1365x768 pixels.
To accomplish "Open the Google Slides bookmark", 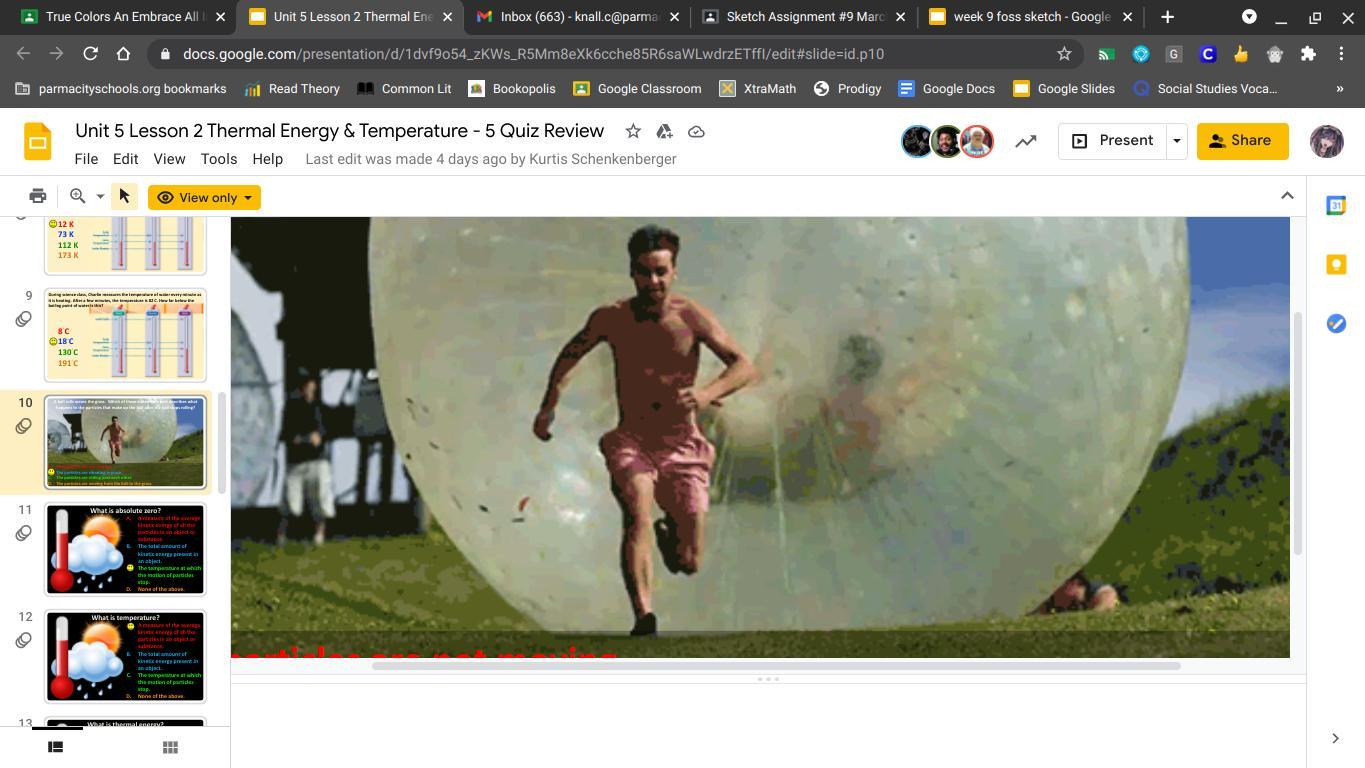I will pos(1064,89).
